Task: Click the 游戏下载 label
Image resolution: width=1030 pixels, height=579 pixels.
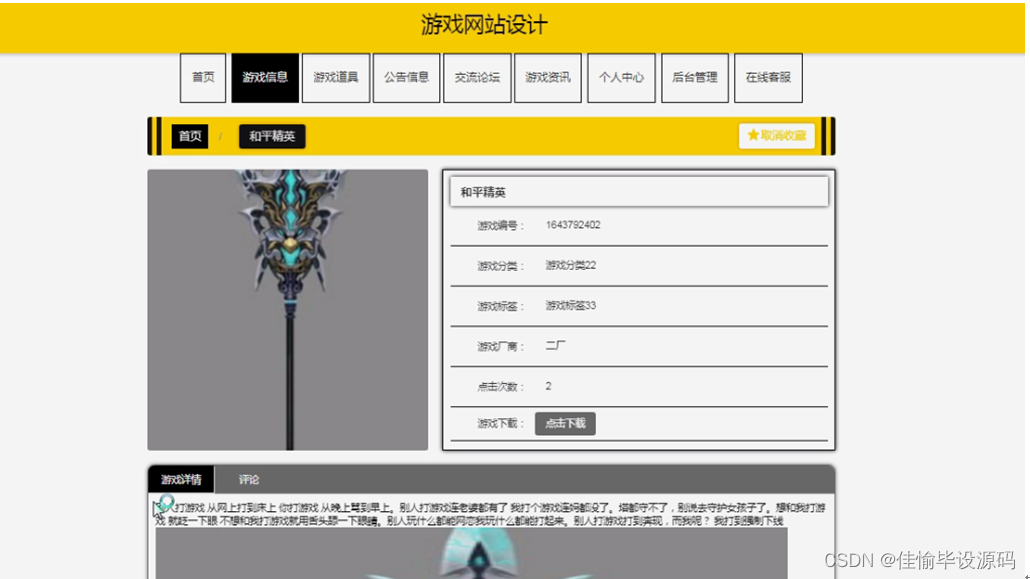Action: pos(501,423)
